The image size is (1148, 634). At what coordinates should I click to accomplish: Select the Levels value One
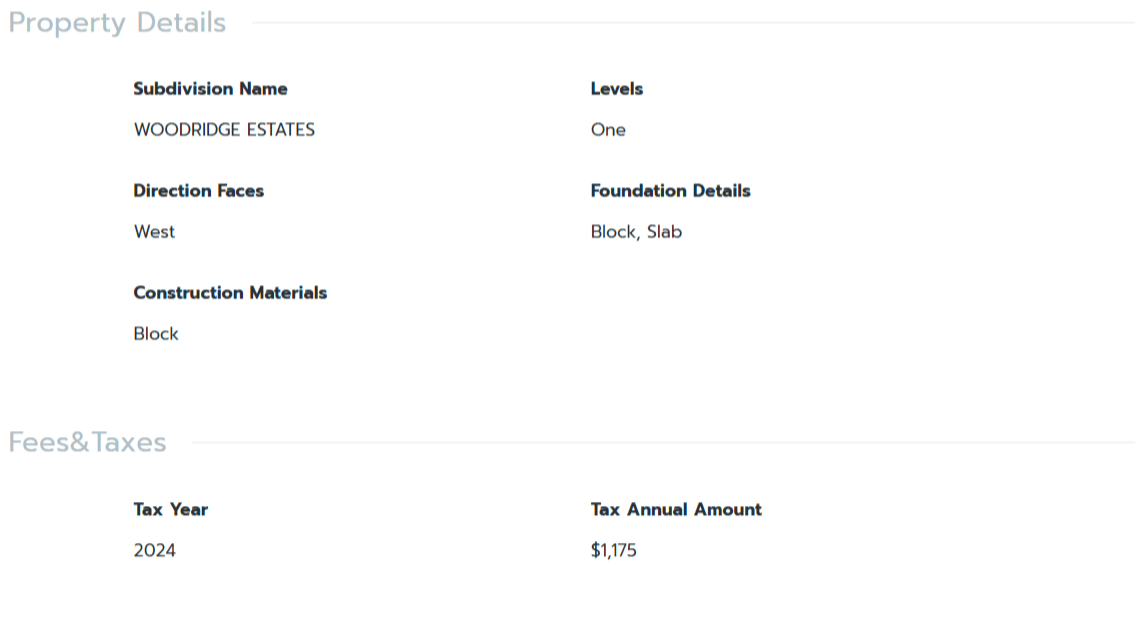click(x=608, y=130)
